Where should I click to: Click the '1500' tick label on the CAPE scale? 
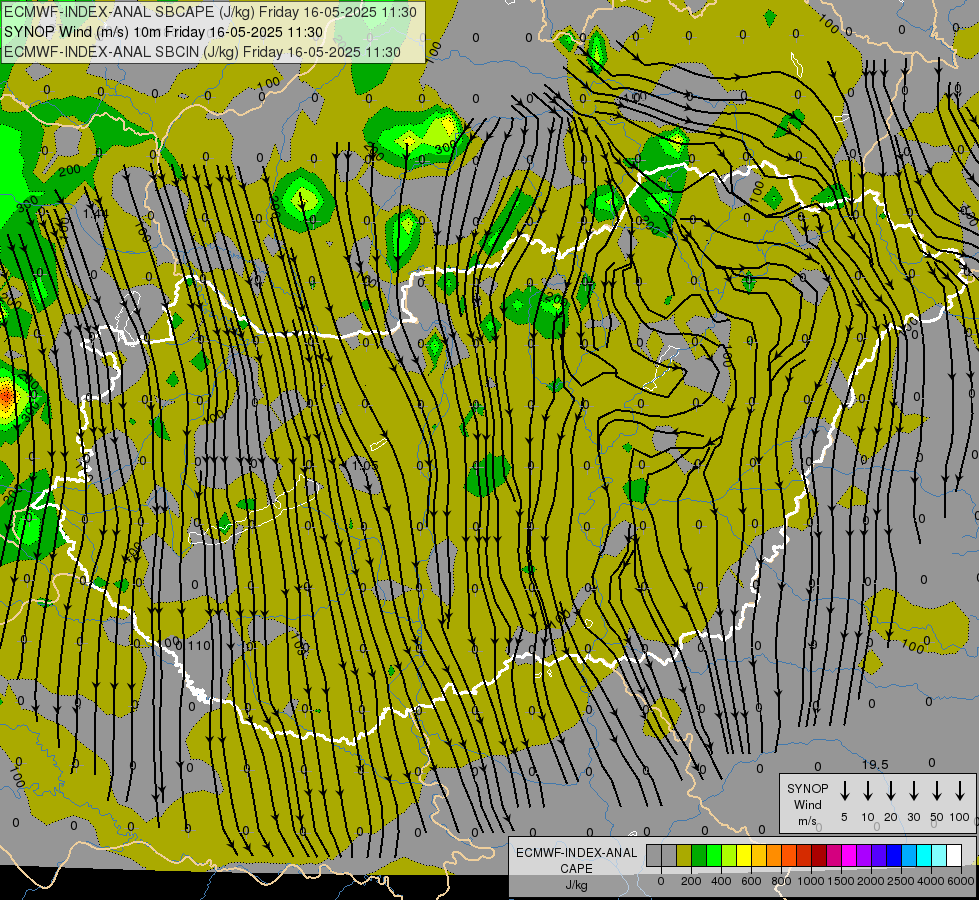841,881
